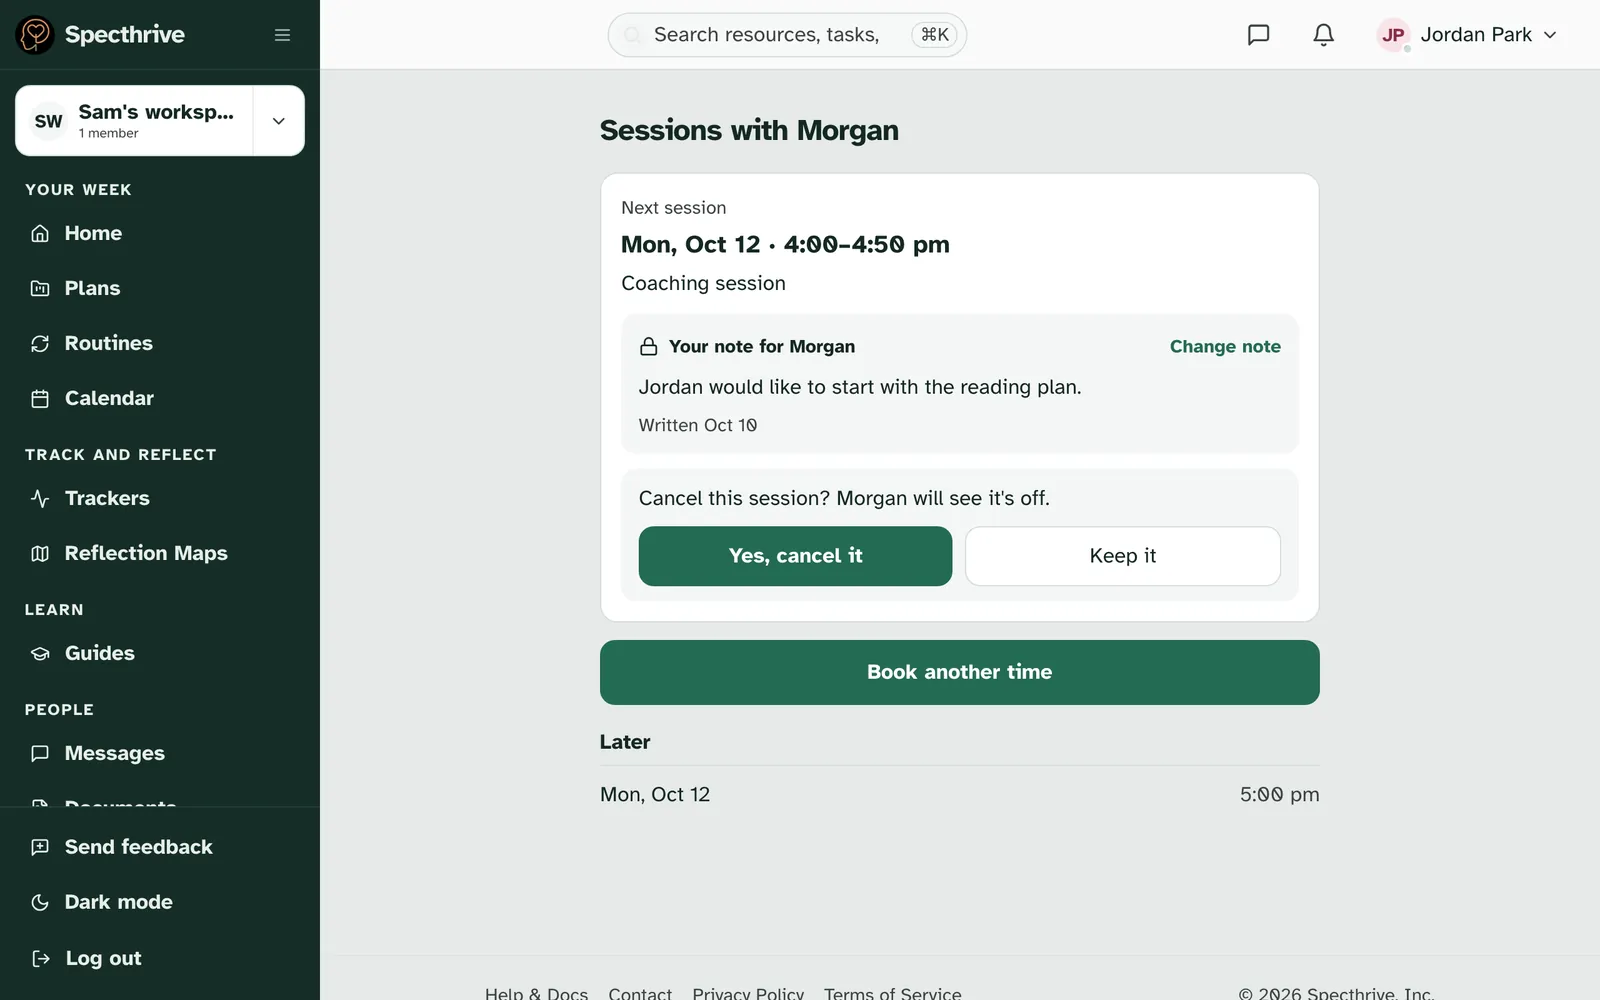Open Terms of Service link

892,993
